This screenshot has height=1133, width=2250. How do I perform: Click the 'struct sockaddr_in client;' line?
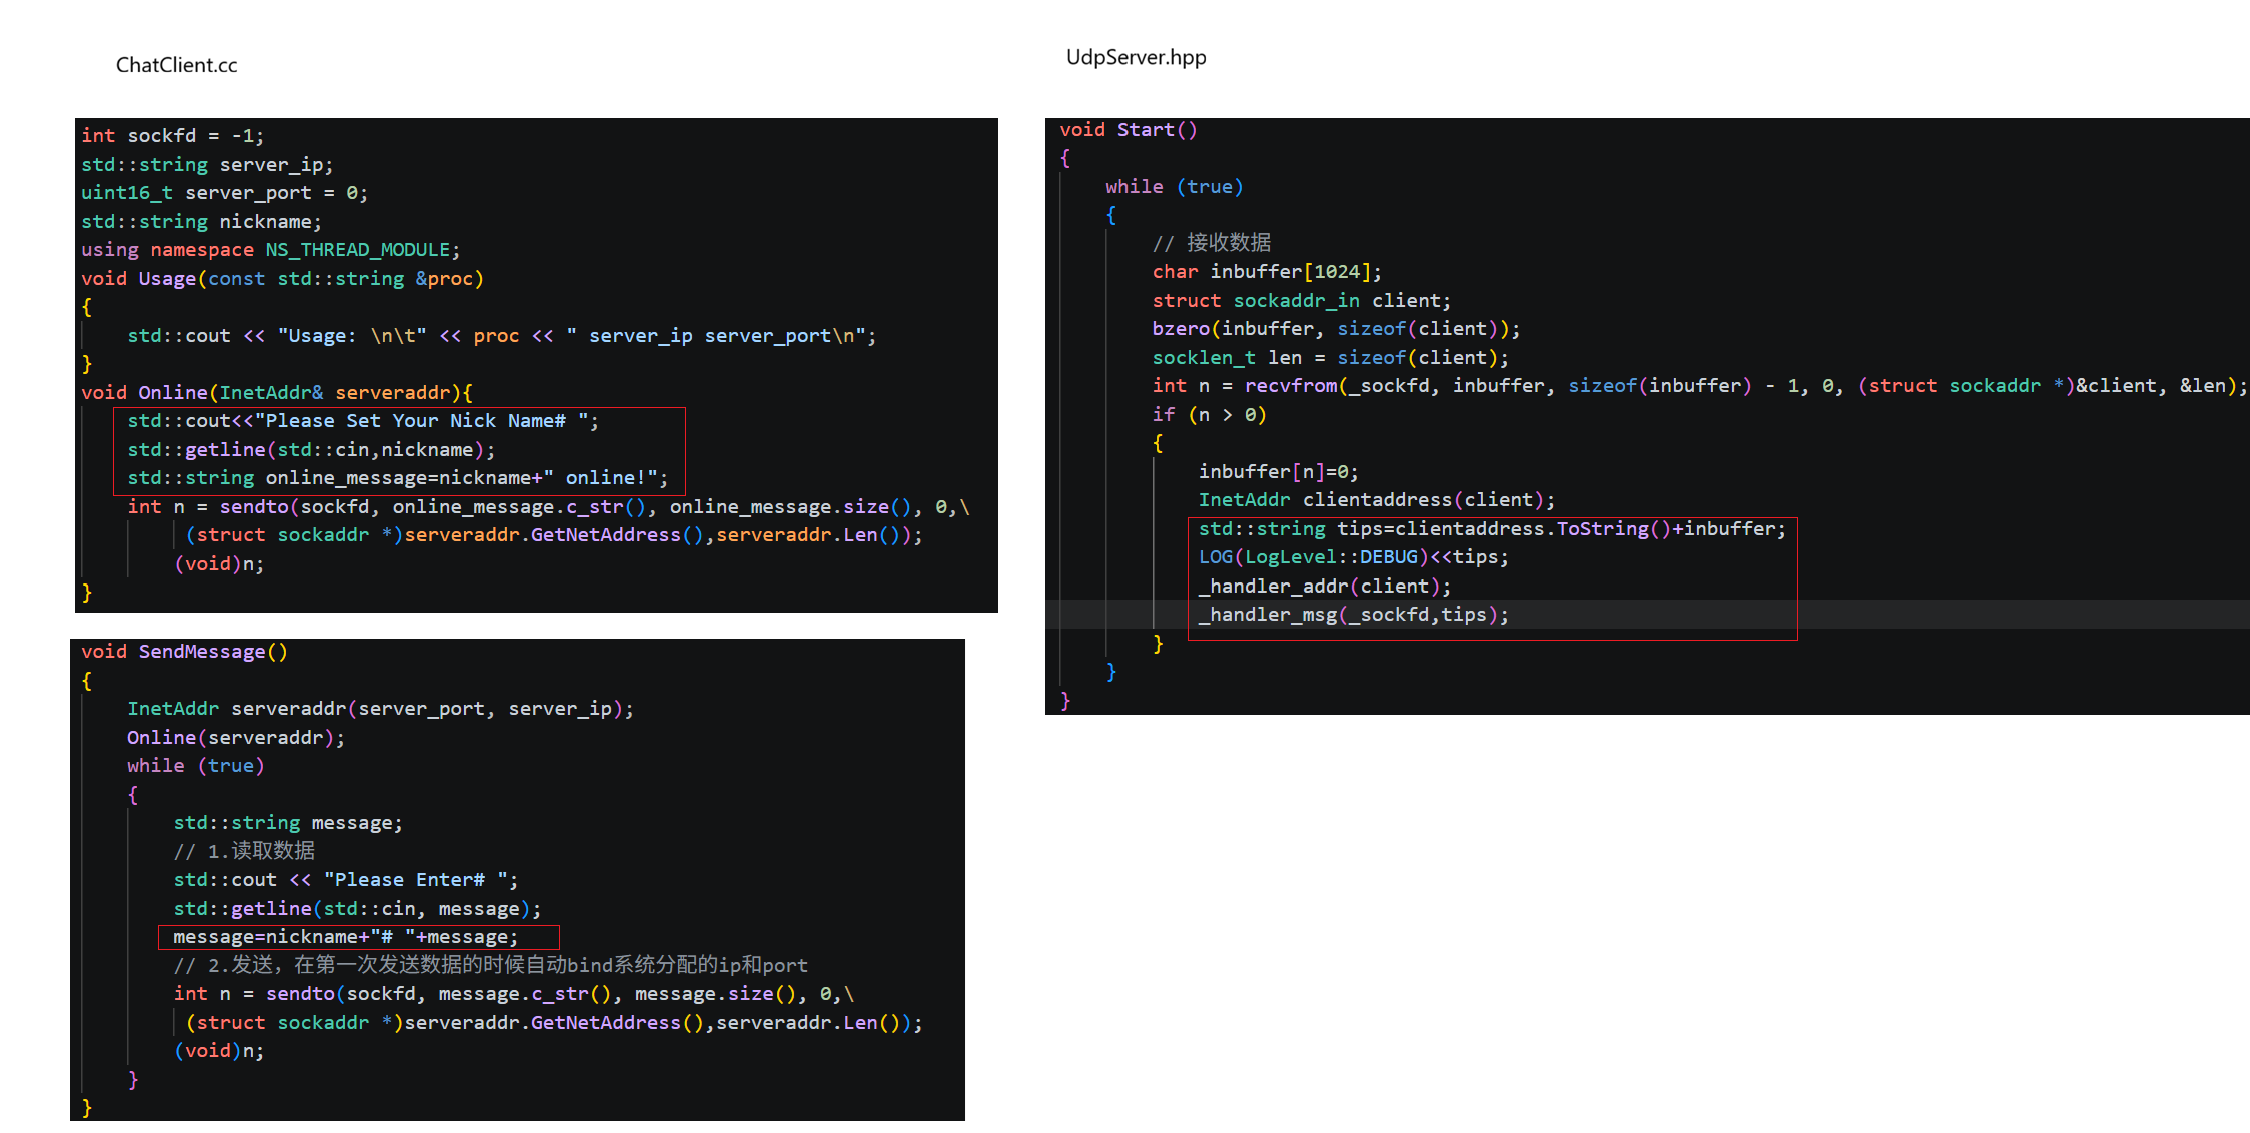click(1302, 301)
